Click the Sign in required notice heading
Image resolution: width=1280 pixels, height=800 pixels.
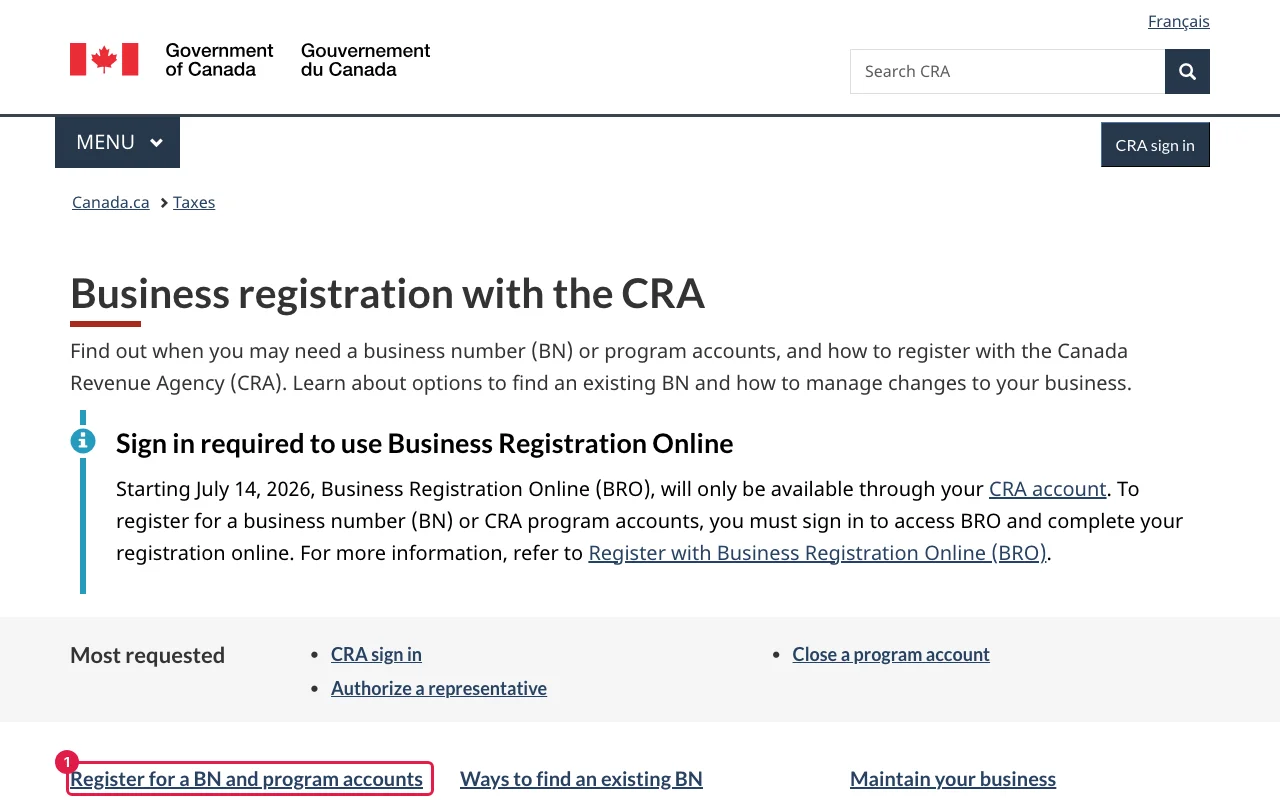pyautogui.click(x=424, y=444)
